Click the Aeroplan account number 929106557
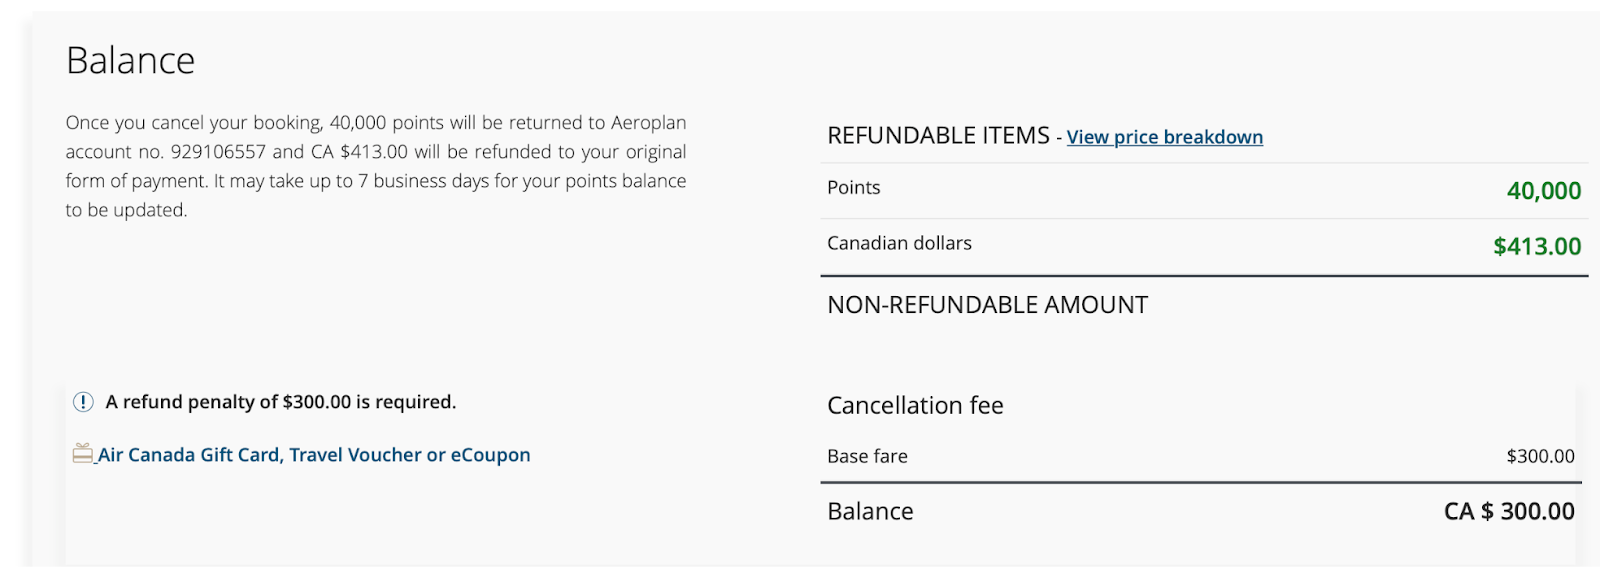The width and height of the screenshot is (1600, 567). click(x=218, y=152)
